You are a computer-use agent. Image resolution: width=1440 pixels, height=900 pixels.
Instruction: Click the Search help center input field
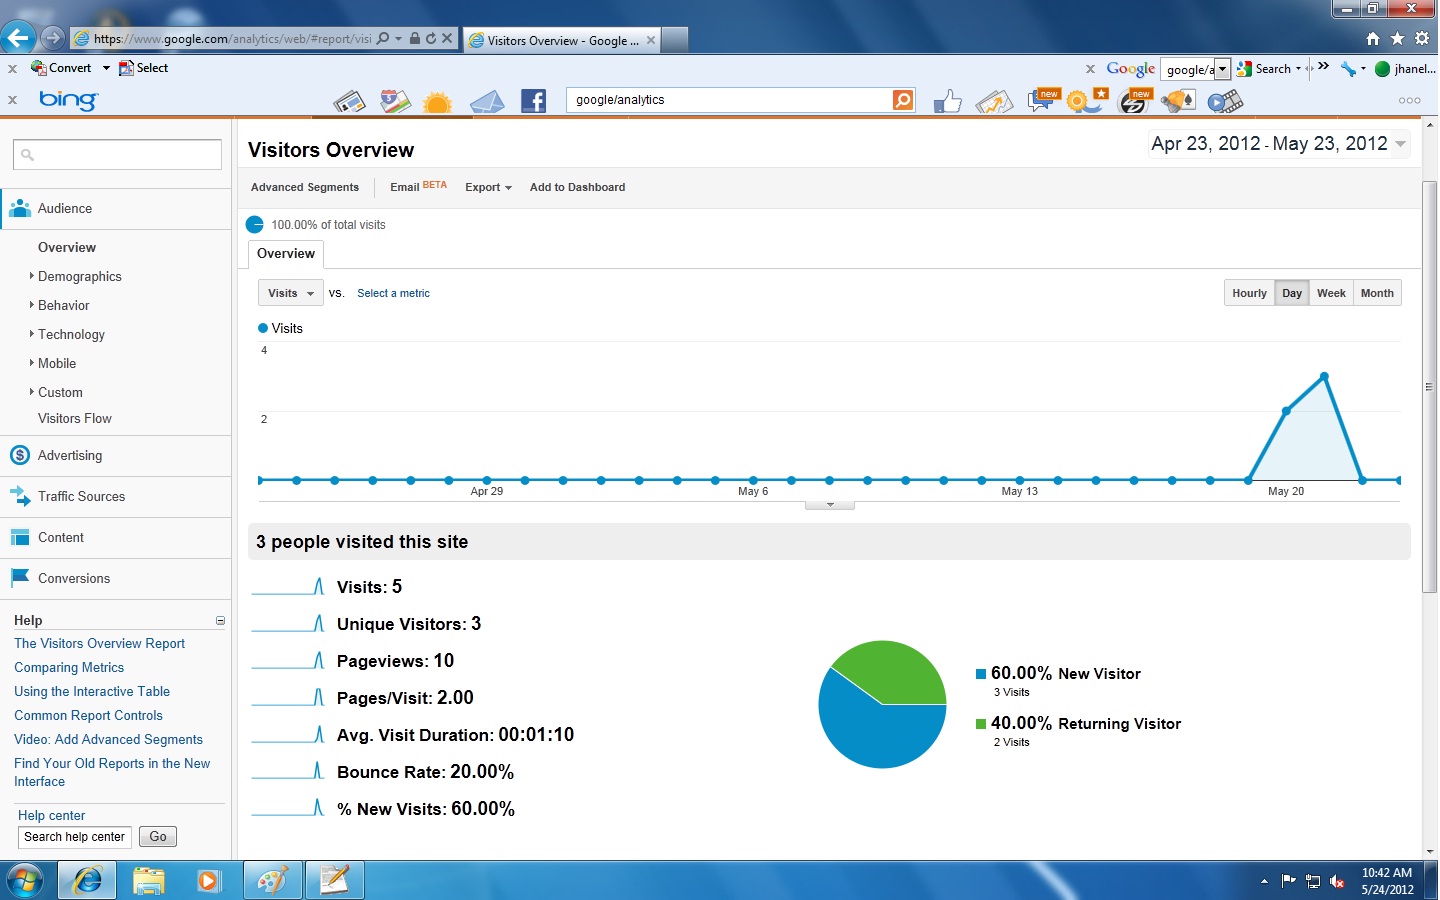(75, 837)
